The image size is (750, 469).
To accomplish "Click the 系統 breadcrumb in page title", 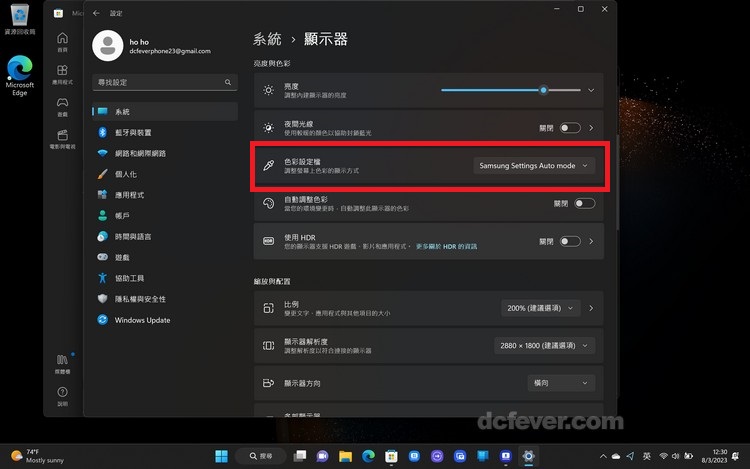I will pyautogui.click(x=267, y=39).
